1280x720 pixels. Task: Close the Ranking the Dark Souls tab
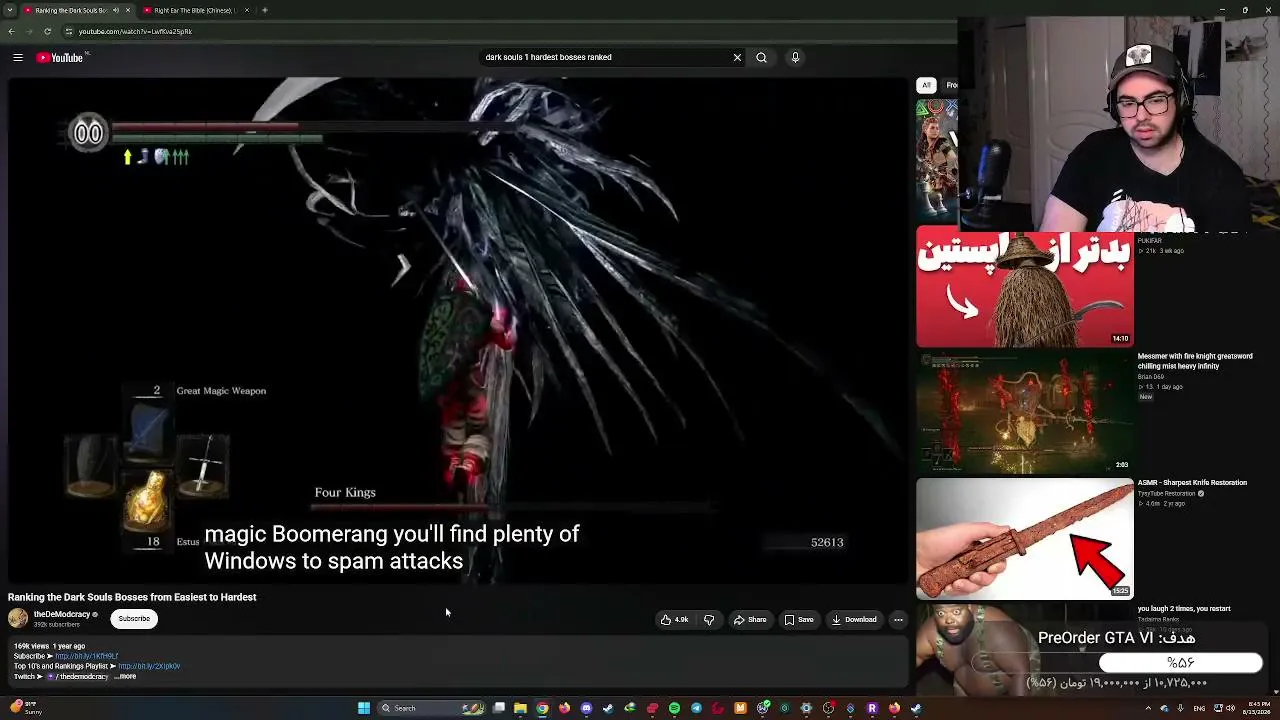pos(128,10)
